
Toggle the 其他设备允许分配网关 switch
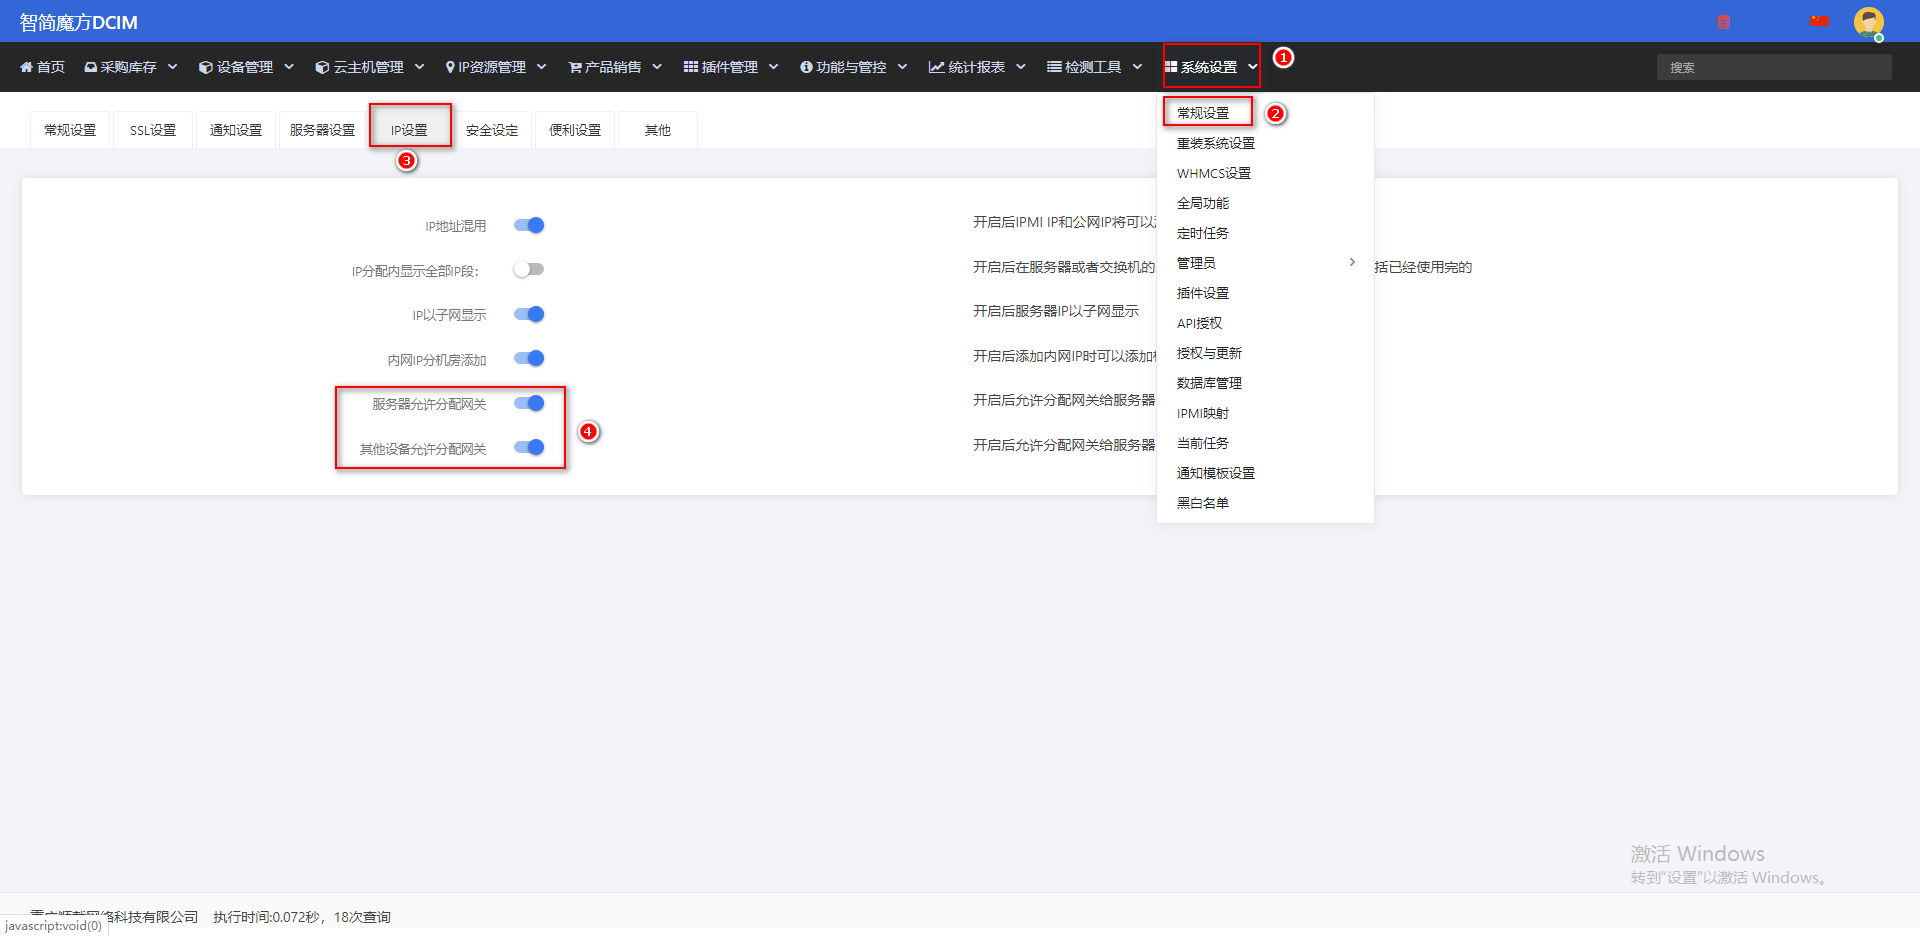tap(529, 447)
